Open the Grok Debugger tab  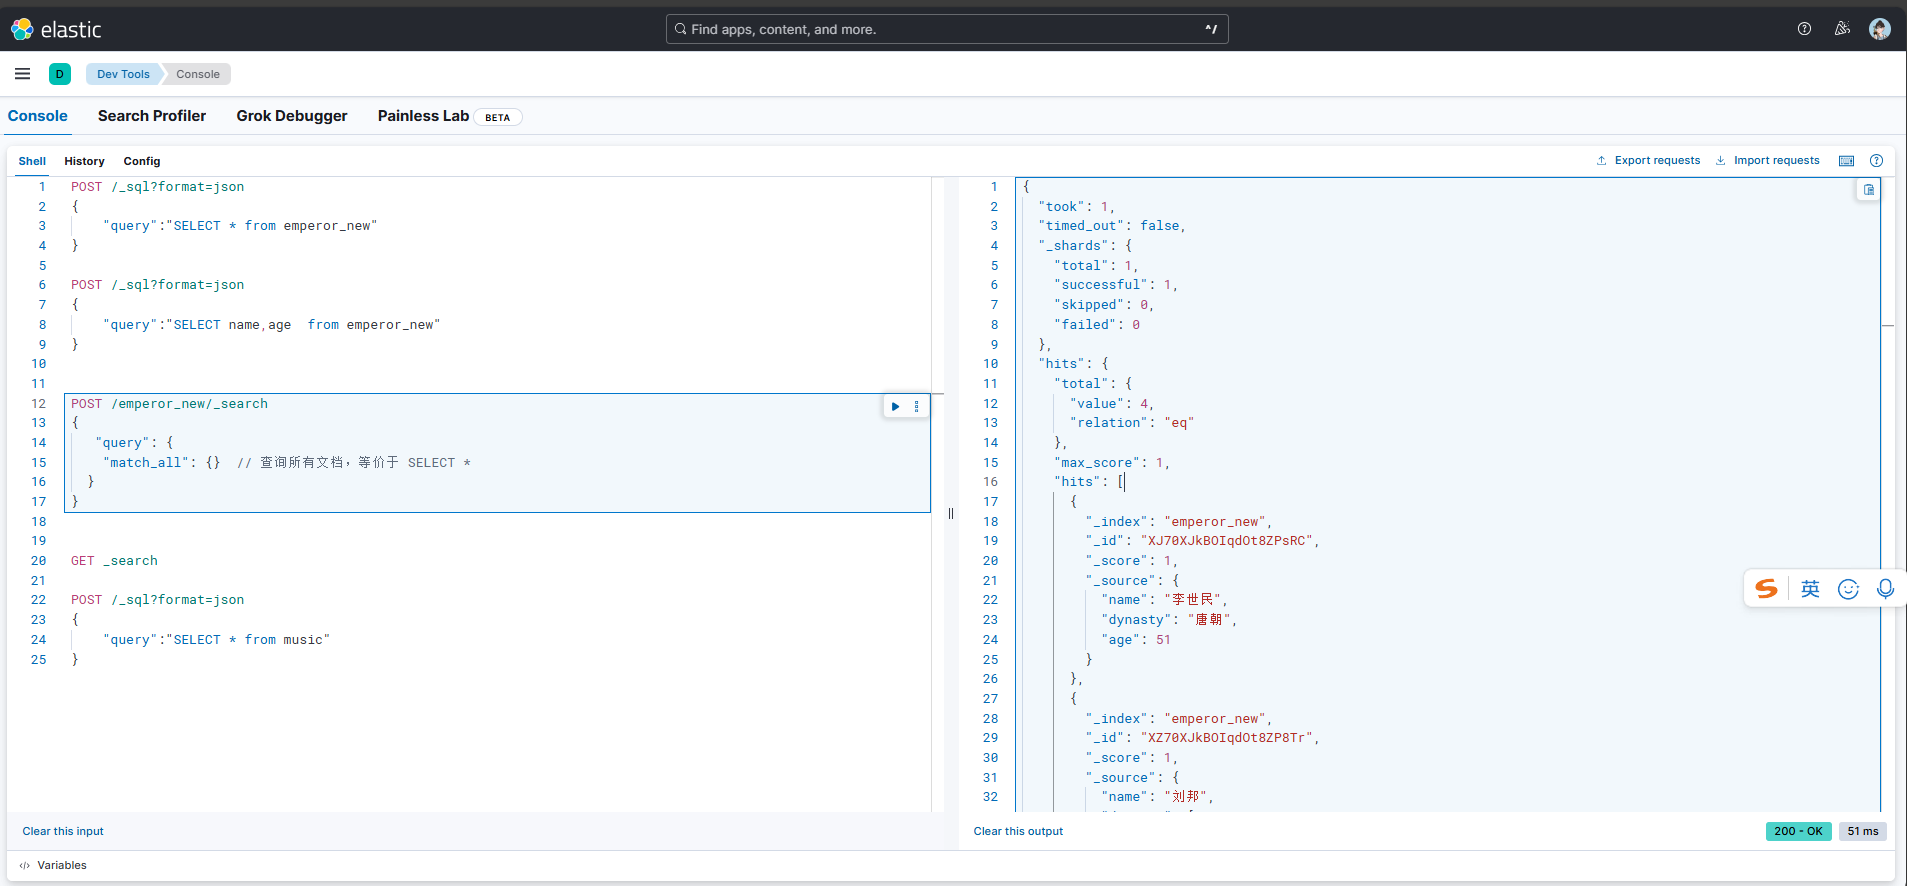click(292, 116)
